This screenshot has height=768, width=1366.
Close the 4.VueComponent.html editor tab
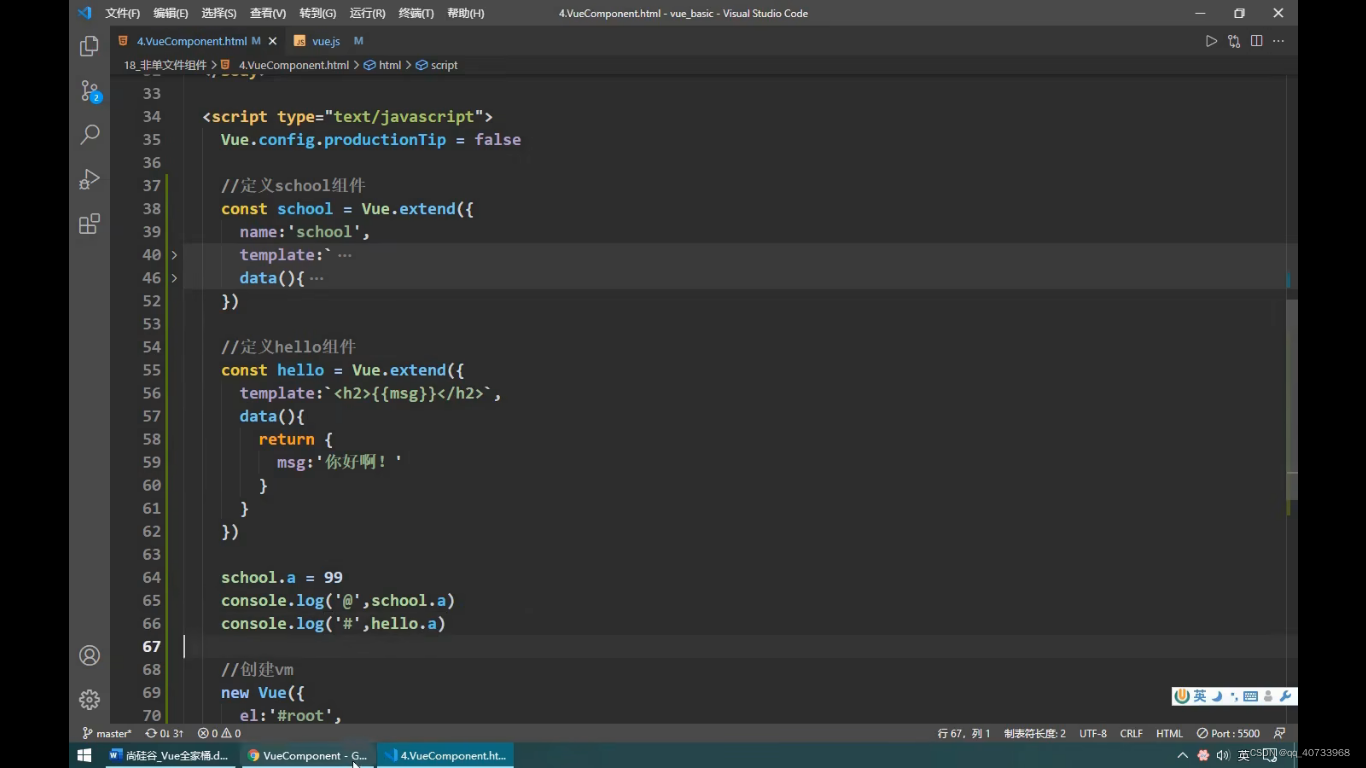(x=273, y=41)
